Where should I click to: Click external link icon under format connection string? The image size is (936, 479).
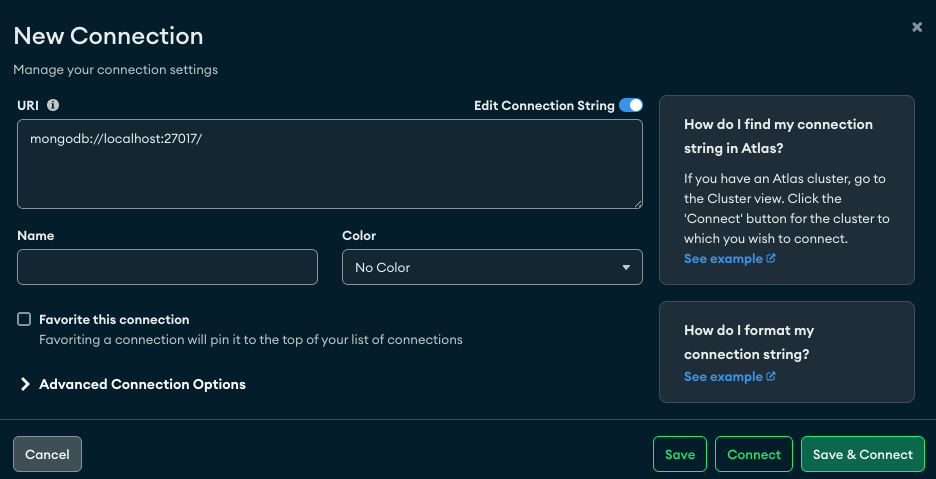[x=771, y=377]
